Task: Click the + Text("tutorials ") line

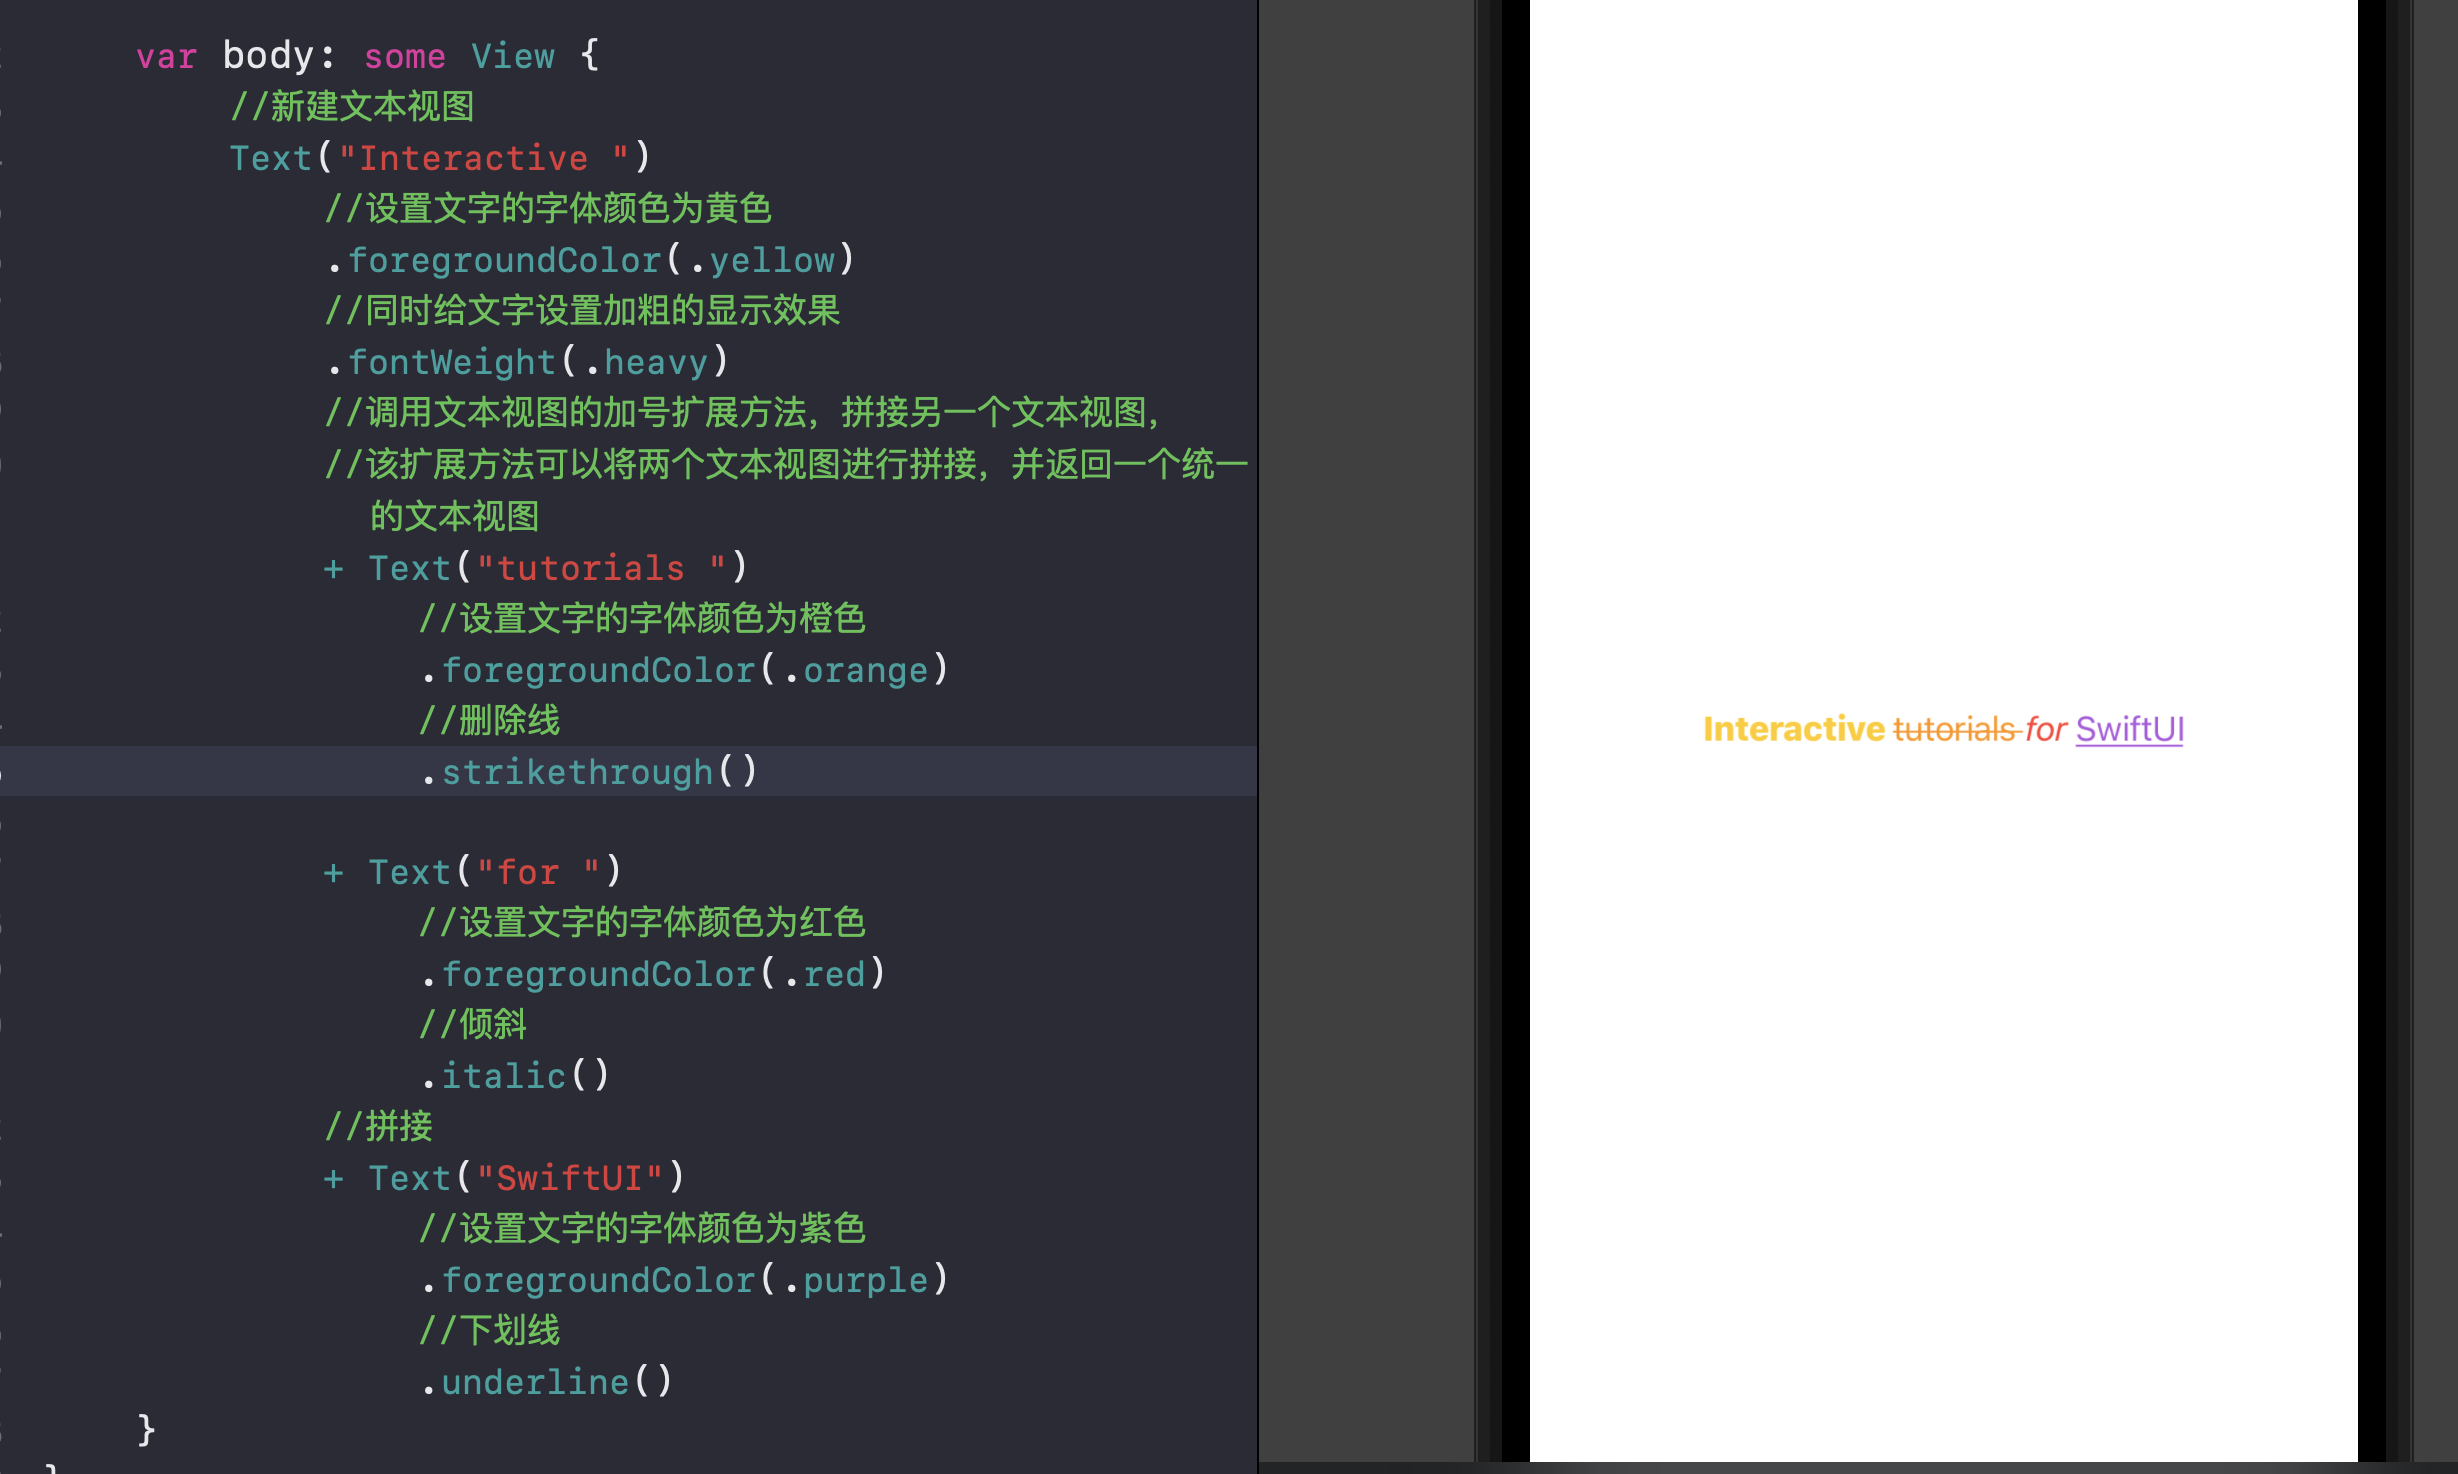Action: [x=535, y=568]
